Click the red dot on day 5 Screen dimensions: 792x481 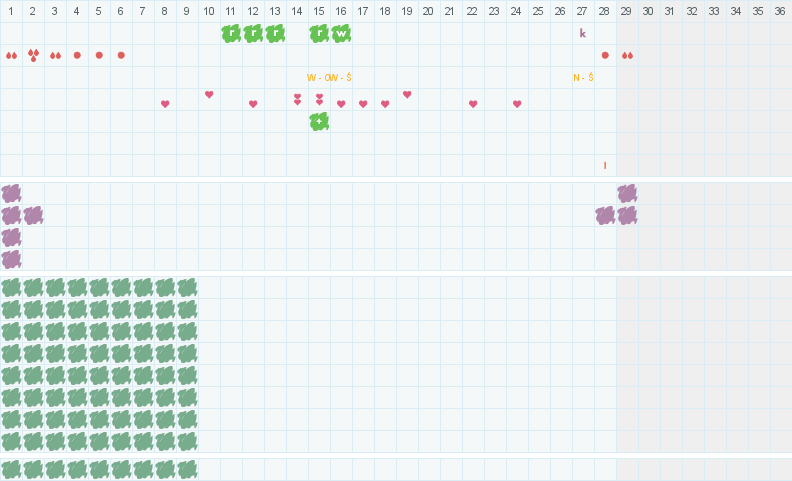coord(99,55)
